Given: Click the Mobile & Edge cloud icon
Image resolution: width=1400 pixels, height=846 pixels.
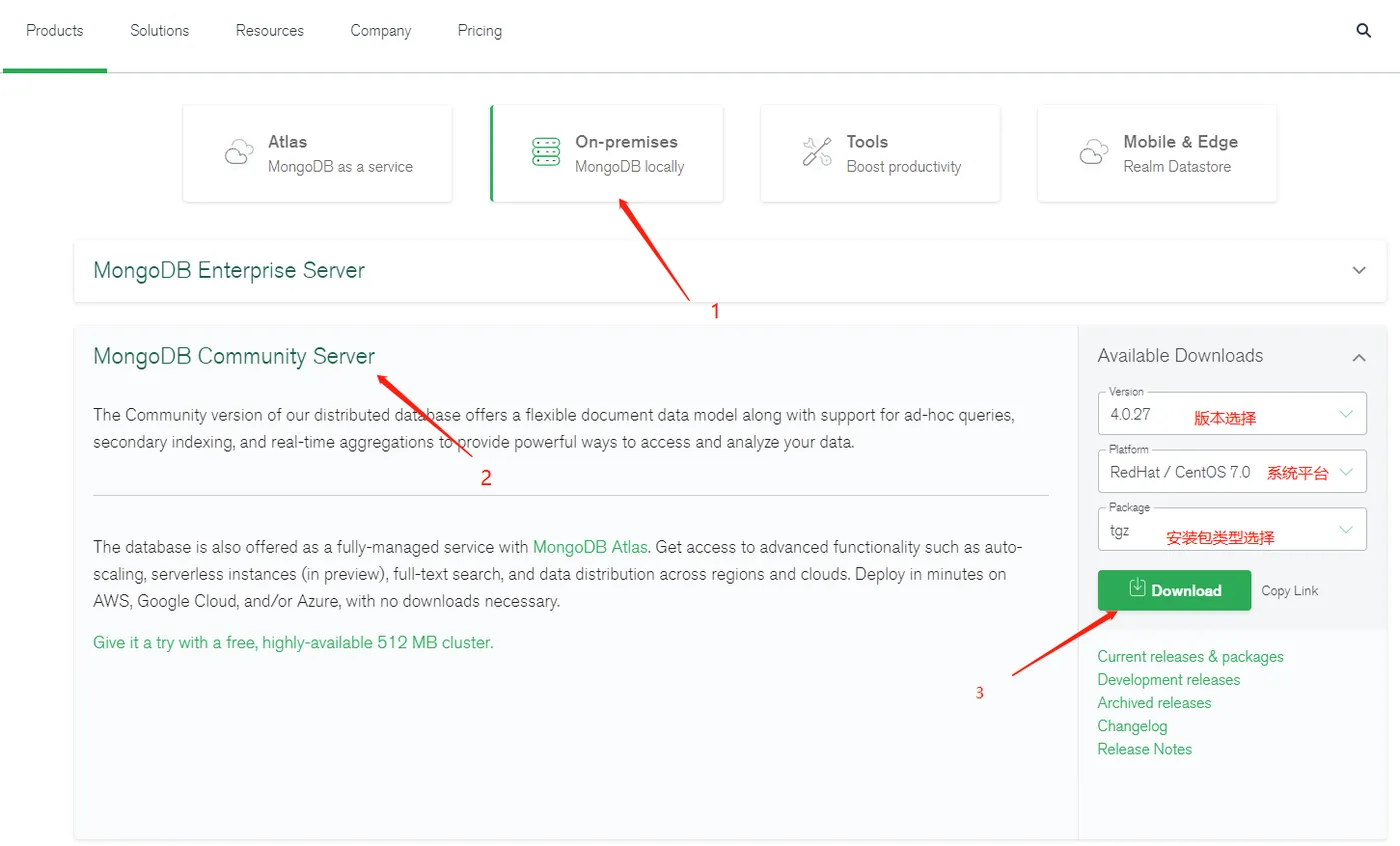Looking at the screenshot, I should click(1093, 153).
